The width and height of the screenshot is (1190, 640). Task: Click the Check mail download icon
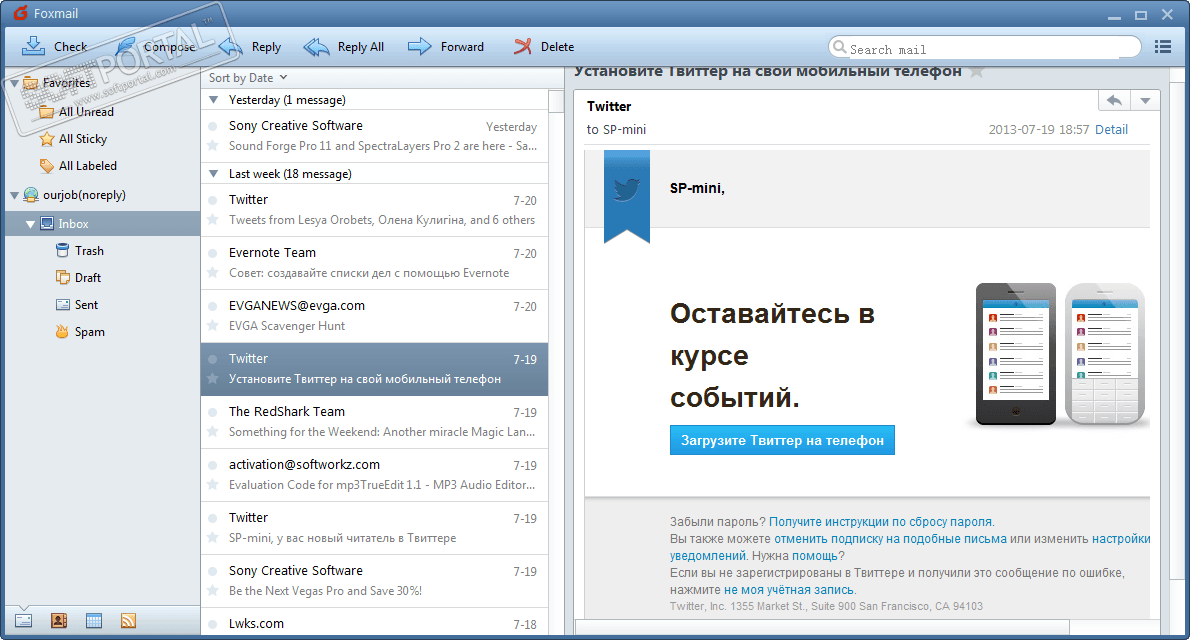33,46
